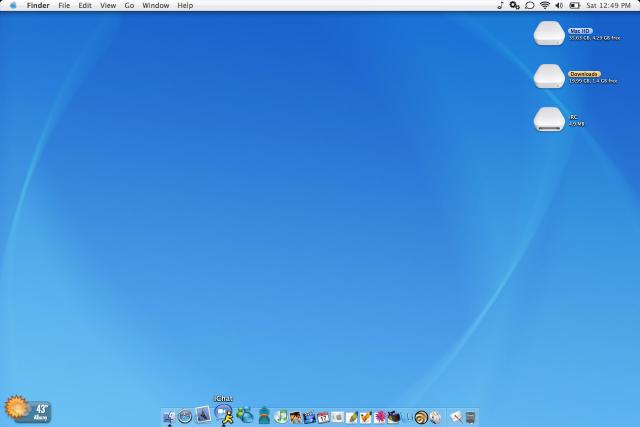Image resolution: width=640 pixels, height=427 pixels.
Task: Open the Wi-Fi status menu
Action: point(544,5)
